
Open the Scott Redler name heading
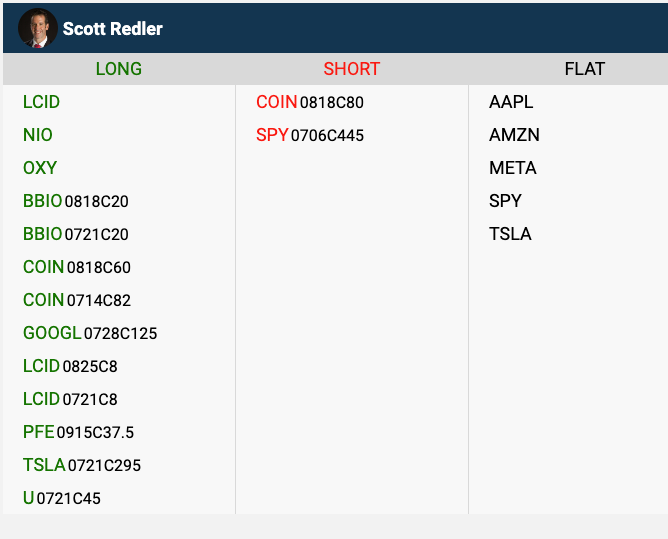[x=112, y=29]
